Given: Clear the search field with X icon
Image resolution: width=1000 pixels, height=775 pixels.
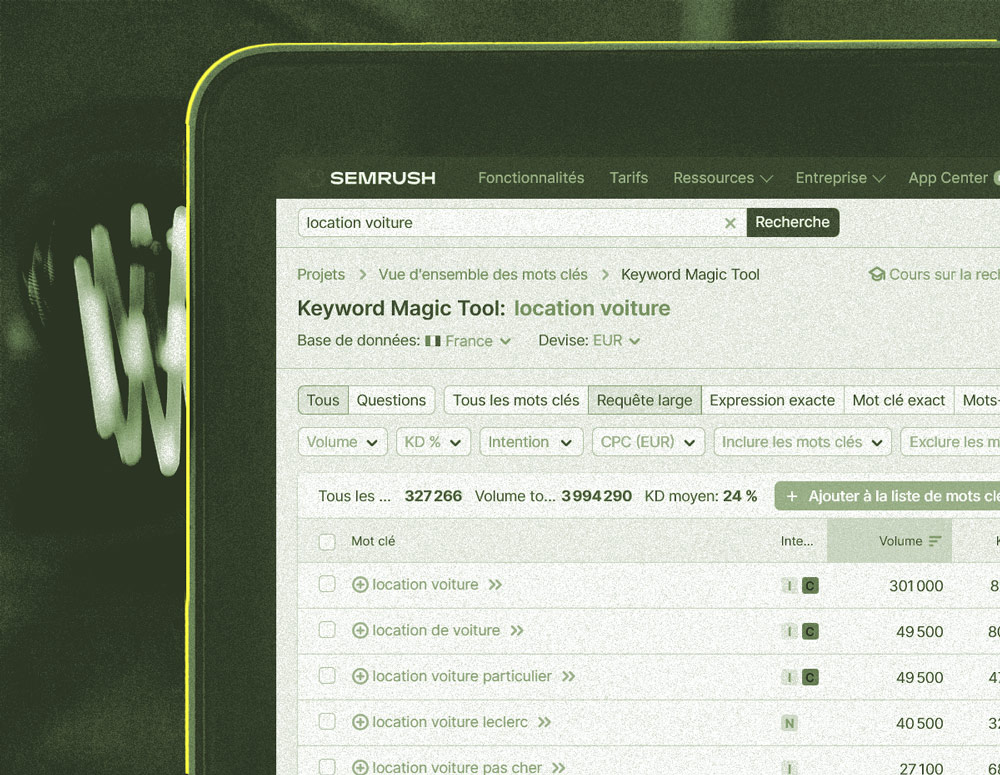Looking at the screenshot, I should point(730,223).
